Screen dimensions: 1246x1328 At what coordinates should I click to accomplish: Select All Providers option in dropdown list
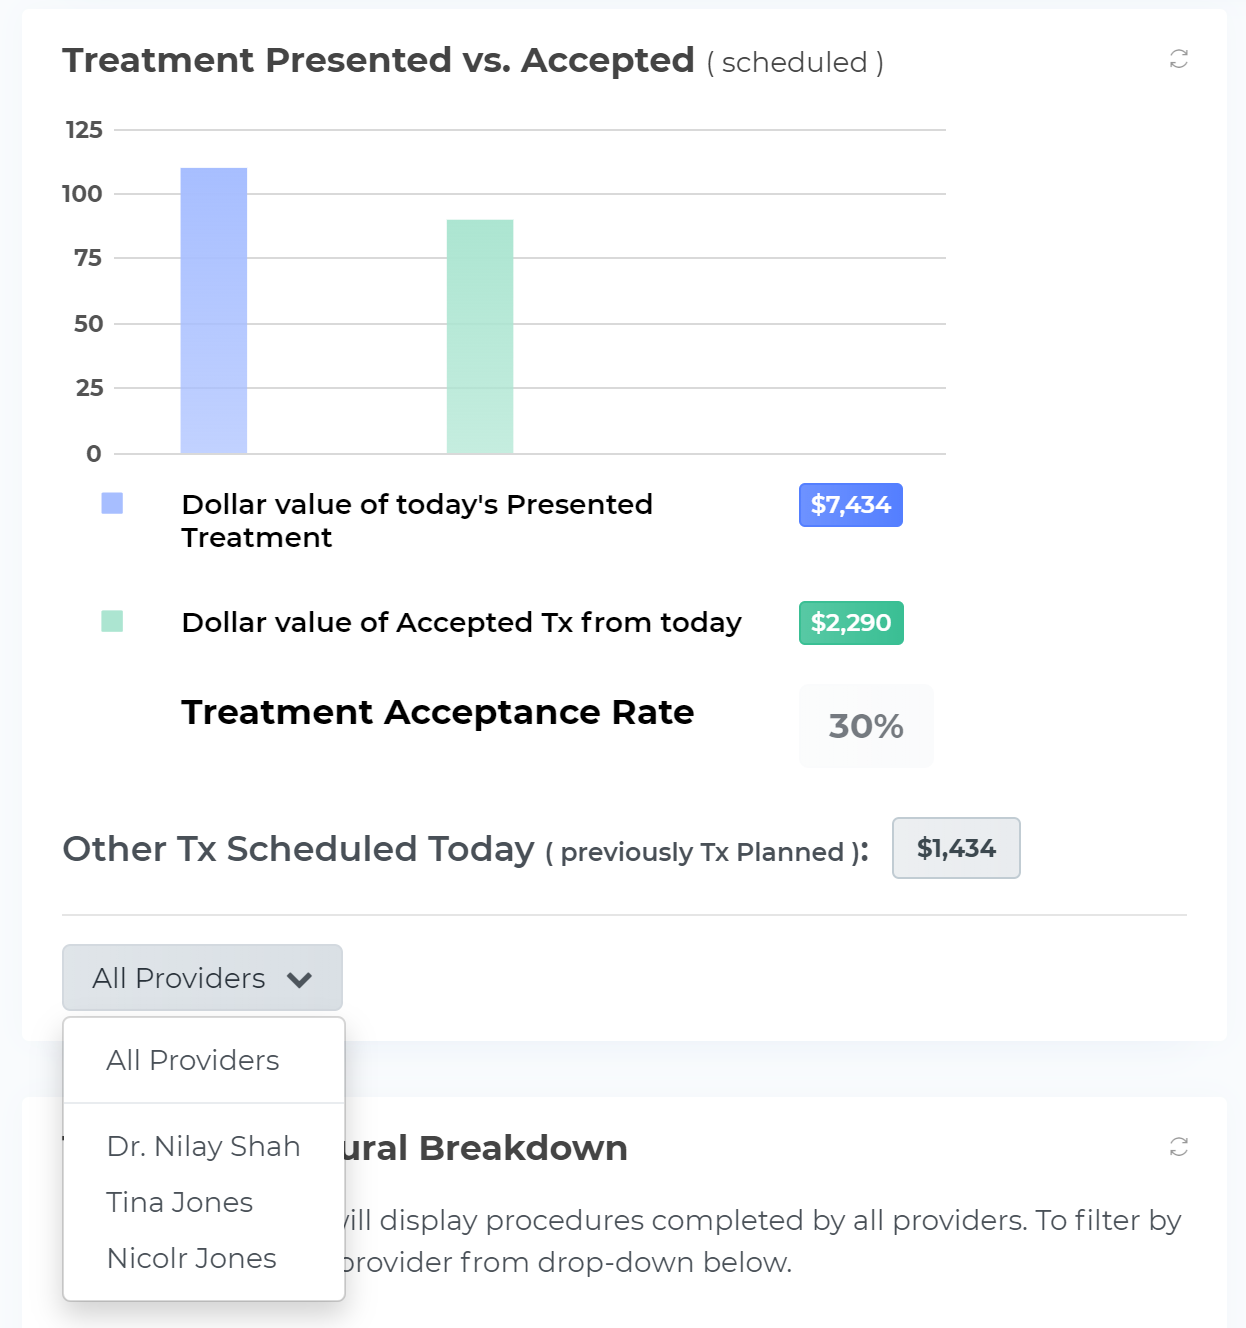[193, 1060]
